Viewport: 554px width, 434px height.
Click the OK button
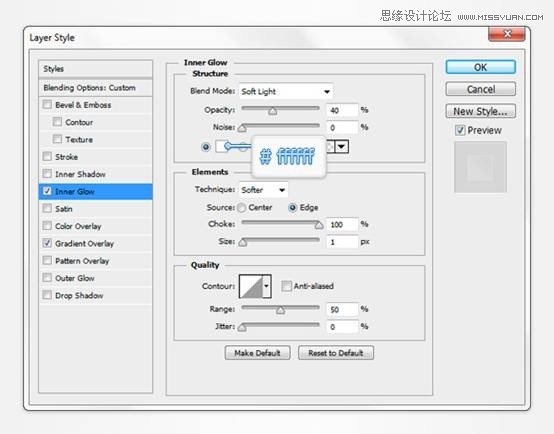tap(481, 67)
